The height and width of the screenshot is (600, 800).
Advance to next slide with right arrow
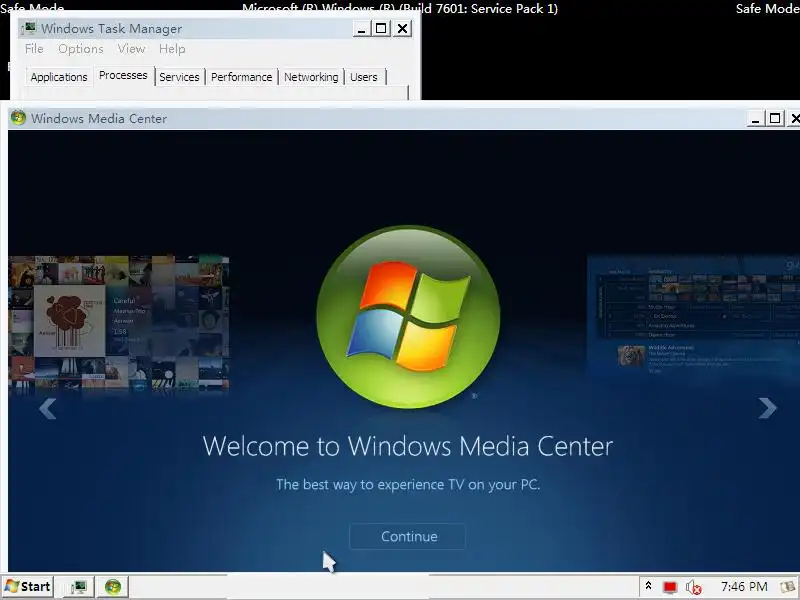[767, 408]
